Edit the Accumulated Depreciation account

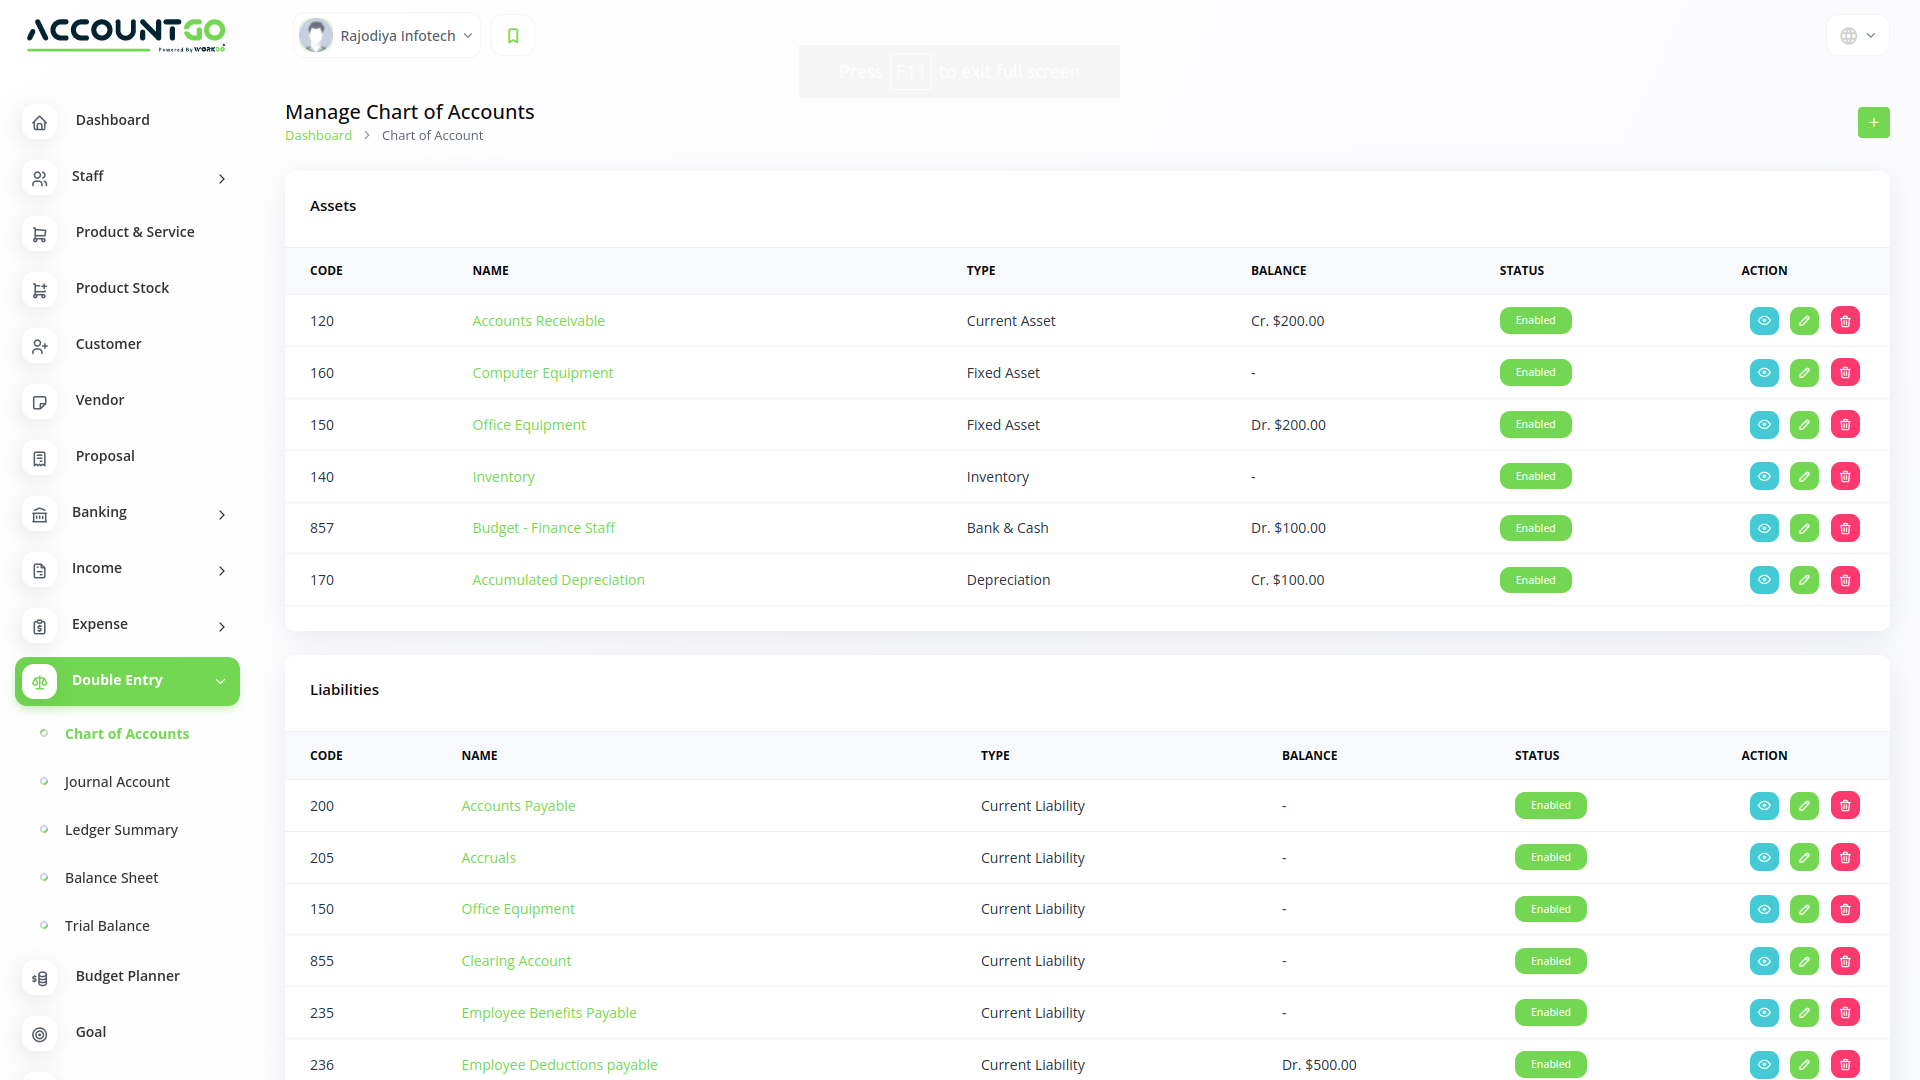[1804, 580]
